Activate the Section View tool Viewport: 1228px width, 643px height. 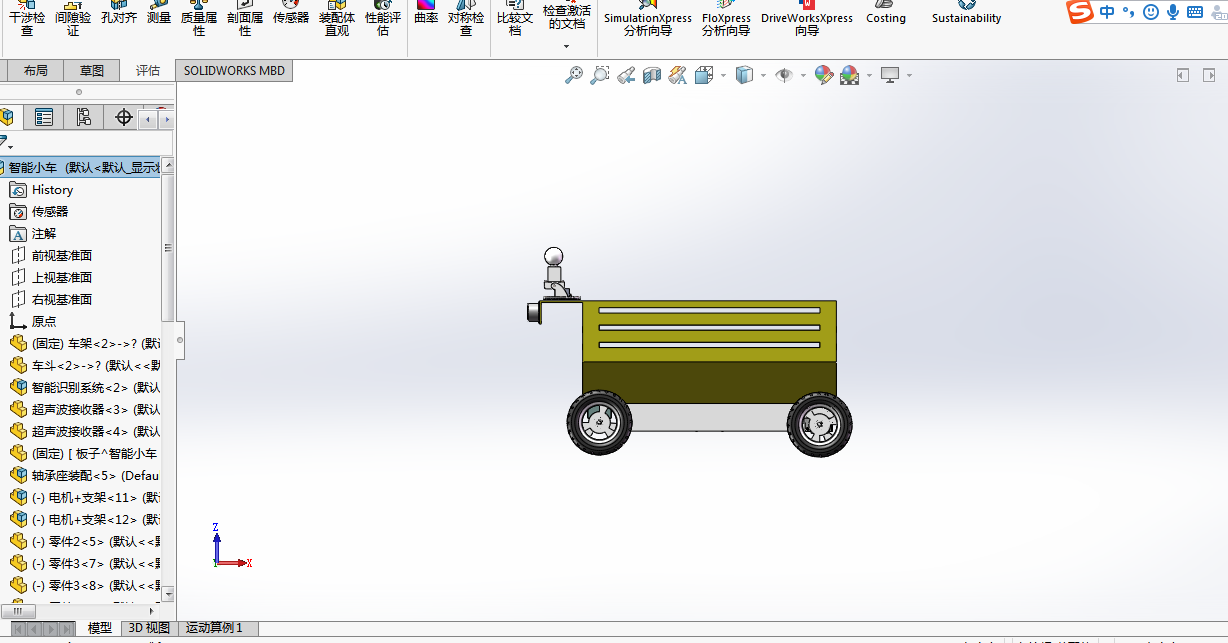coord(652,75)
